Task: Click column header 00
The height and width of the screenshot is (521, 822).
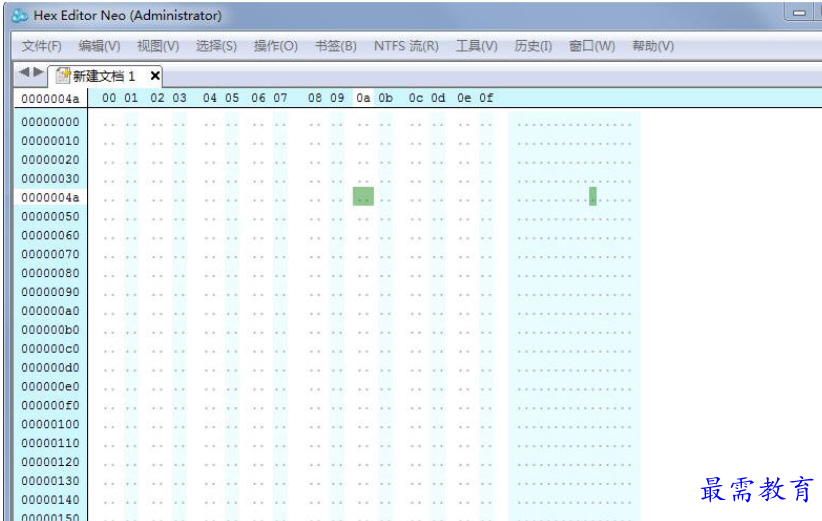Action: tap(109, 98)
